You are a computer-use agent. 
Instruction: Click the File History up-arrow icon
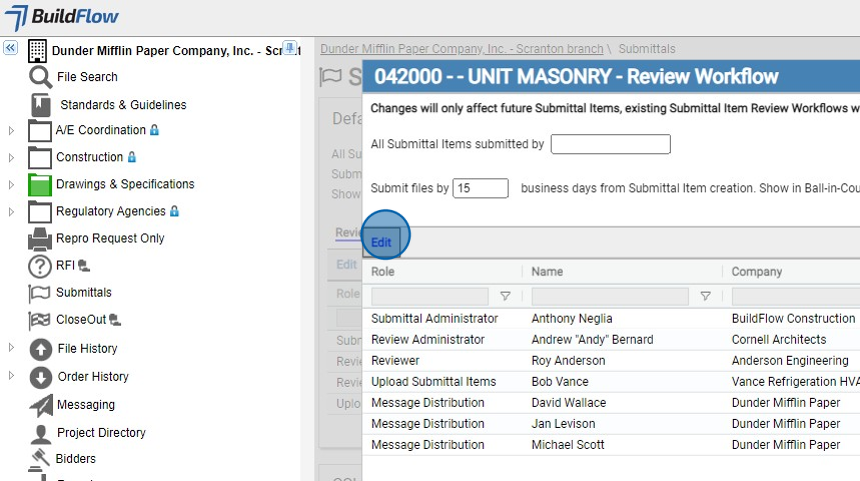tap(41, 349)
